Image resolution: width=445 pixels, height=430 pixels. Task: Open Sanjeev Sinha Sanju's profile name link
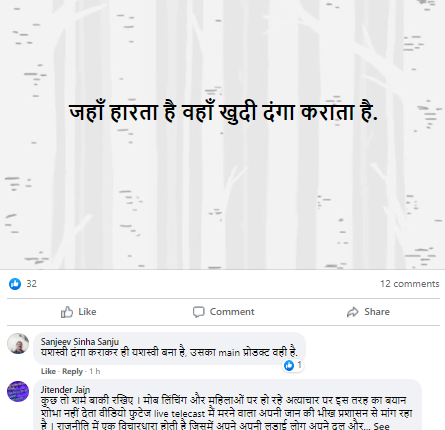(x=80, y=342)
